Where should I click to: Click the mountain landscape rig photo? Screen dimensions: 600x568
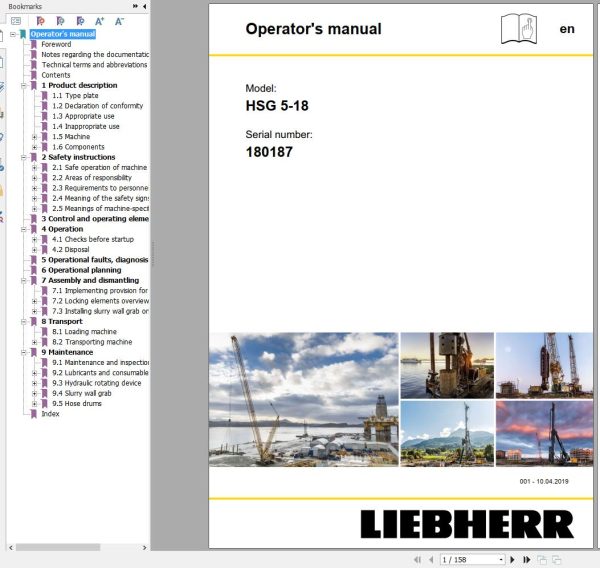coord(447,433)
